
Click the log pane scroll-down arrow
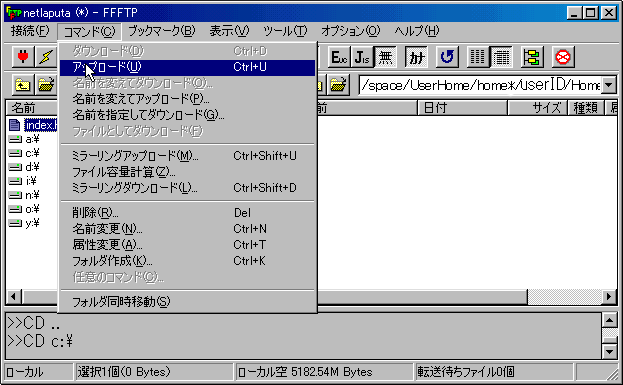click(x=609, y=351)
